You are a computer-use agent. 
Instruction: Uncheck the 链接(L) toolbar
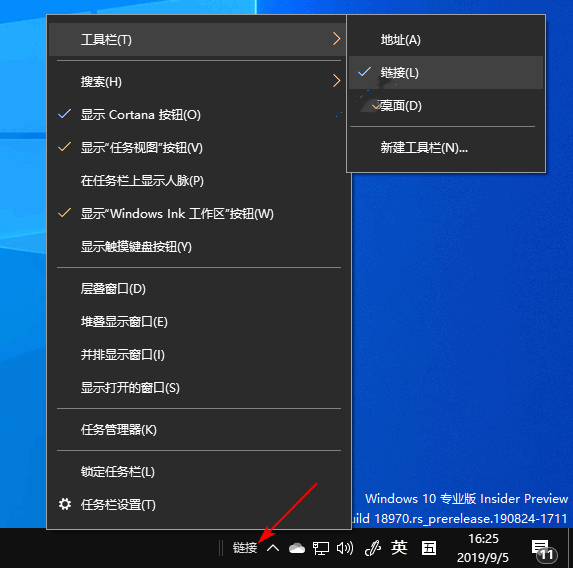pyautogui.click(x=446, y=72)
